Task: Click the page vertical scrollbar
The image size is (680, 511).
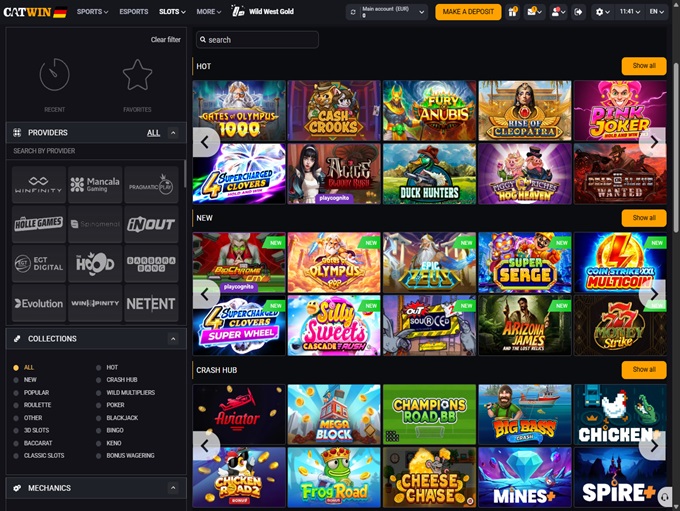Action: (676, 147)
